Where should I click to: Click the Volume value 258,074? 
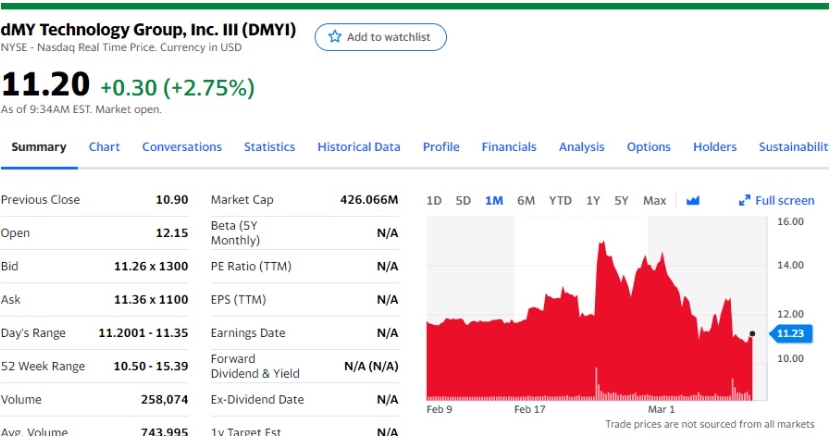(164, 399)
